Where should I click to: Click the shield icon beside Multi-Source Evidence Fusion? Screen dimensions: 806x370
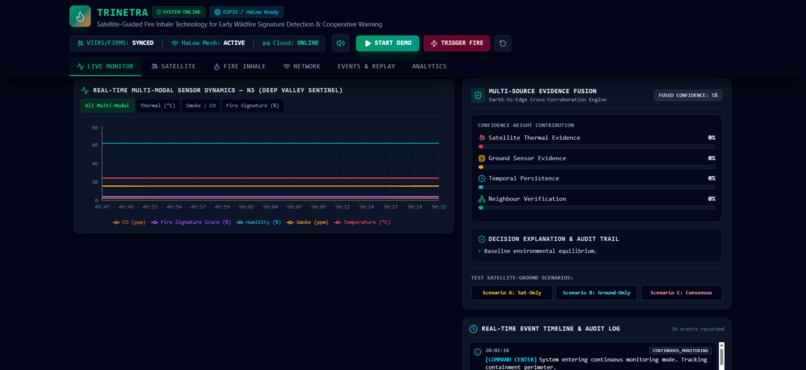478,95
